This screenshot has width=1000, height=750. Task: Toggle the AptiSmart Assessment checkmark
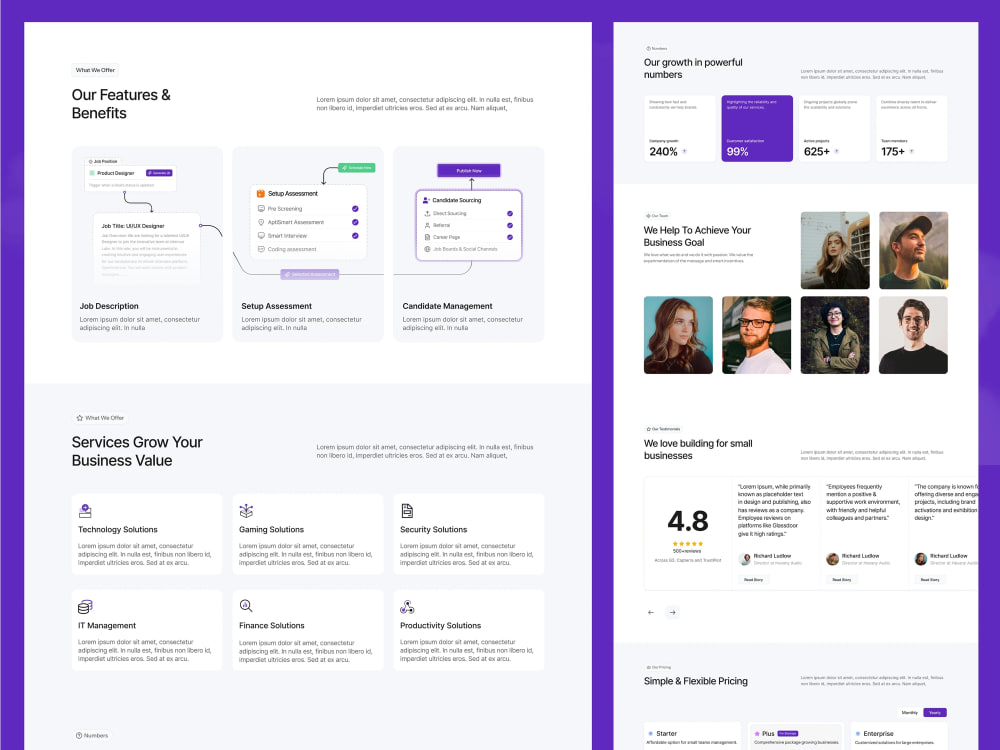(355, 222)
